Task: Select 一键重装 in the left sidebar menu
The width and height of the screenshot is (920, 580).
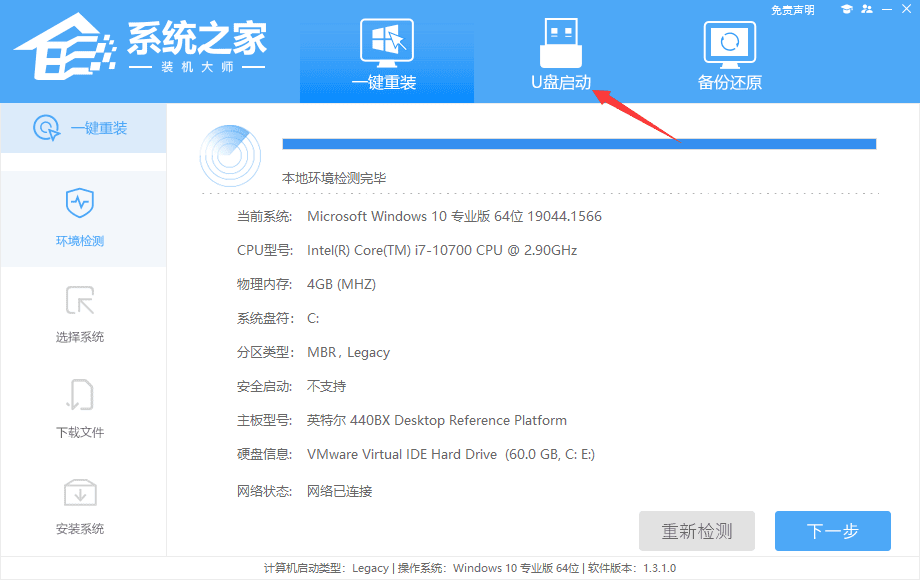Action: click(x=84, y=129)
